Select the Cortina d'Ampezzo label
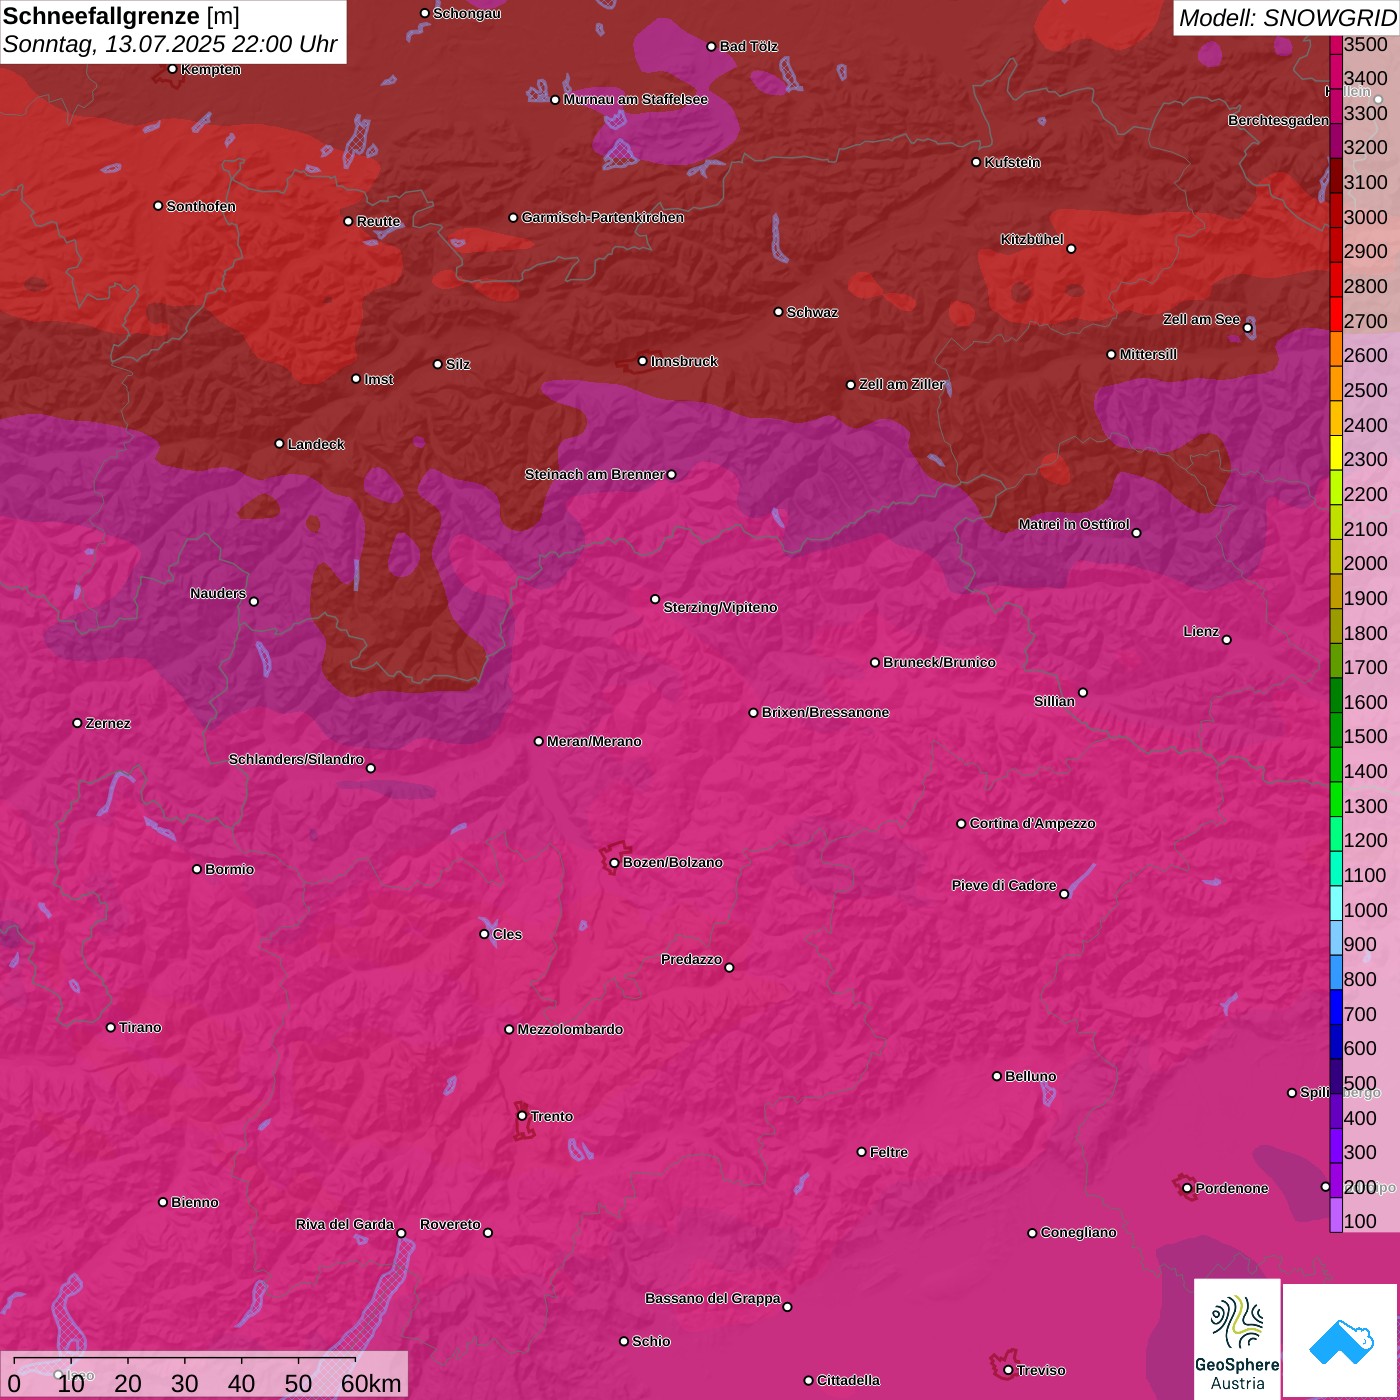1400x1400 pixels. pos(1032,823)
